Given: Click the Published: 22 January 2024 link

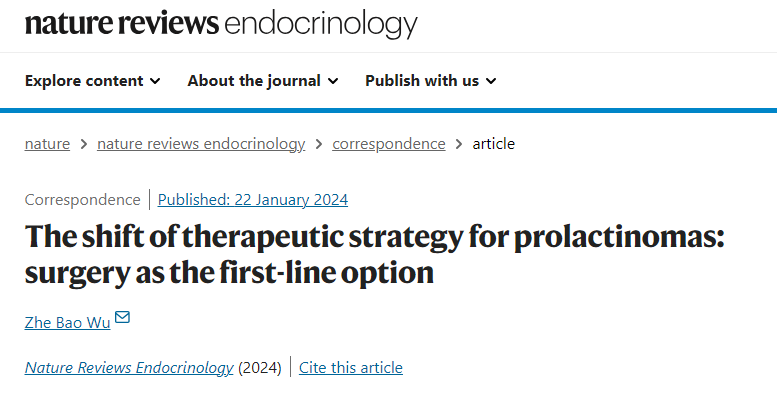Looking at the screenshot, I should coord(253,199).
